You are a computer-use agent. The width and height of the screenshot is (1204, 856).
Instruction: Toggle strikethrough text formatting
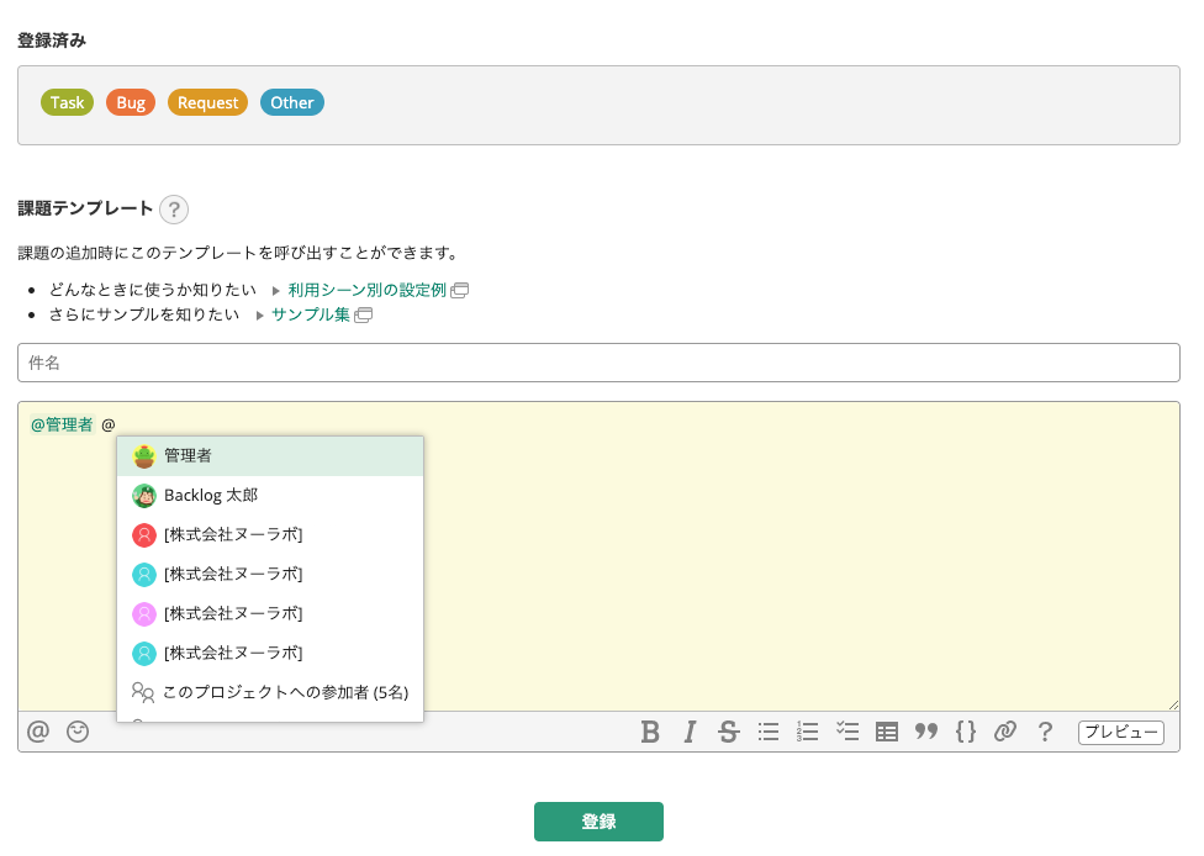pos(728,732)
